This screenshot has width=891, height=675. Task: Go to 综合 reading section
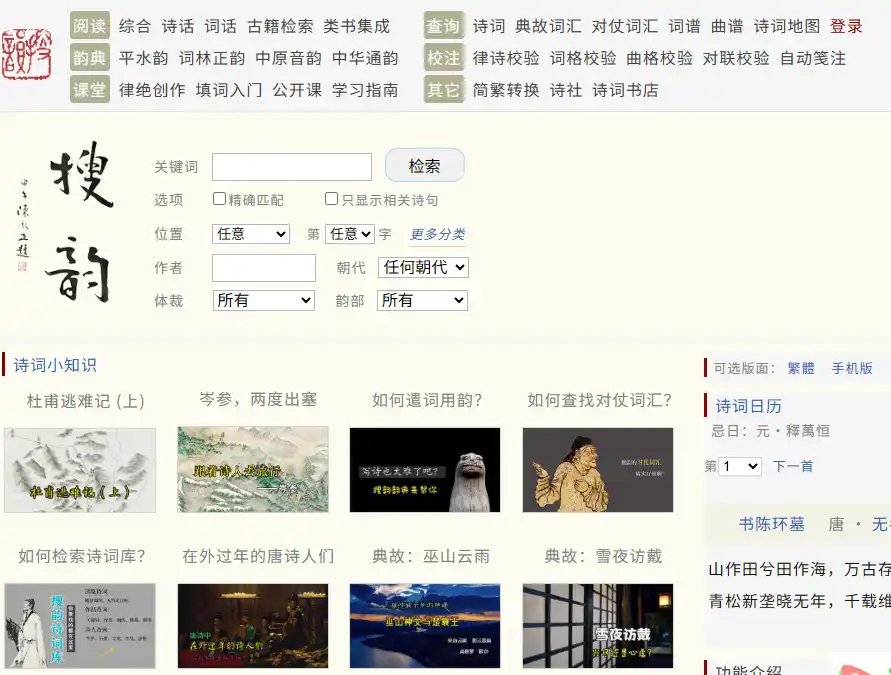coord(135,26)
